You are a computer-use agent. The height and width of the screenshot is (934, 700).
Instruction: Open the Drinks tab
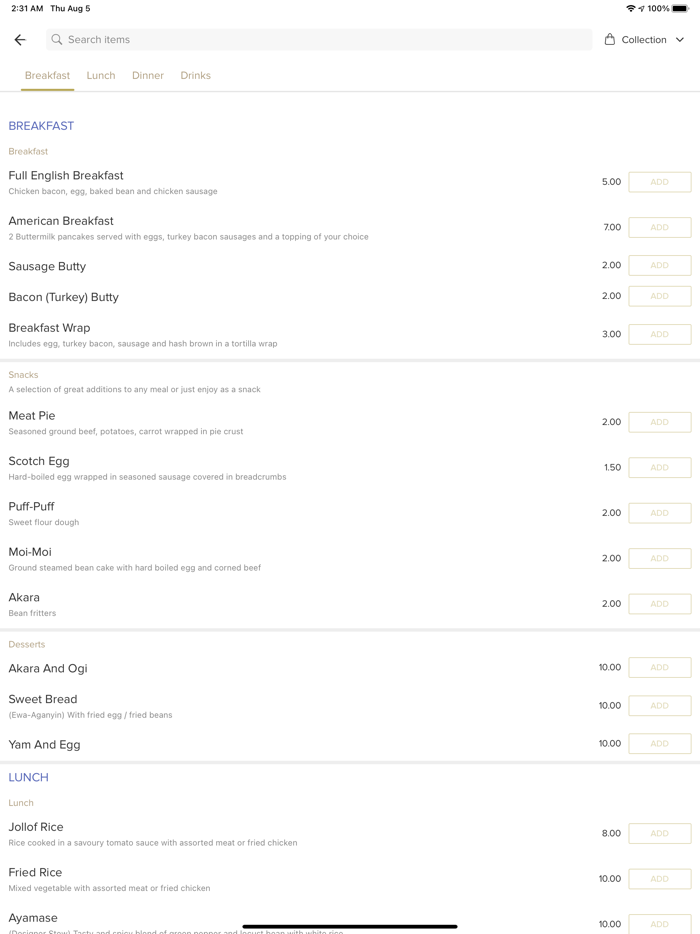pyautogui.click(x=195, y=76)
